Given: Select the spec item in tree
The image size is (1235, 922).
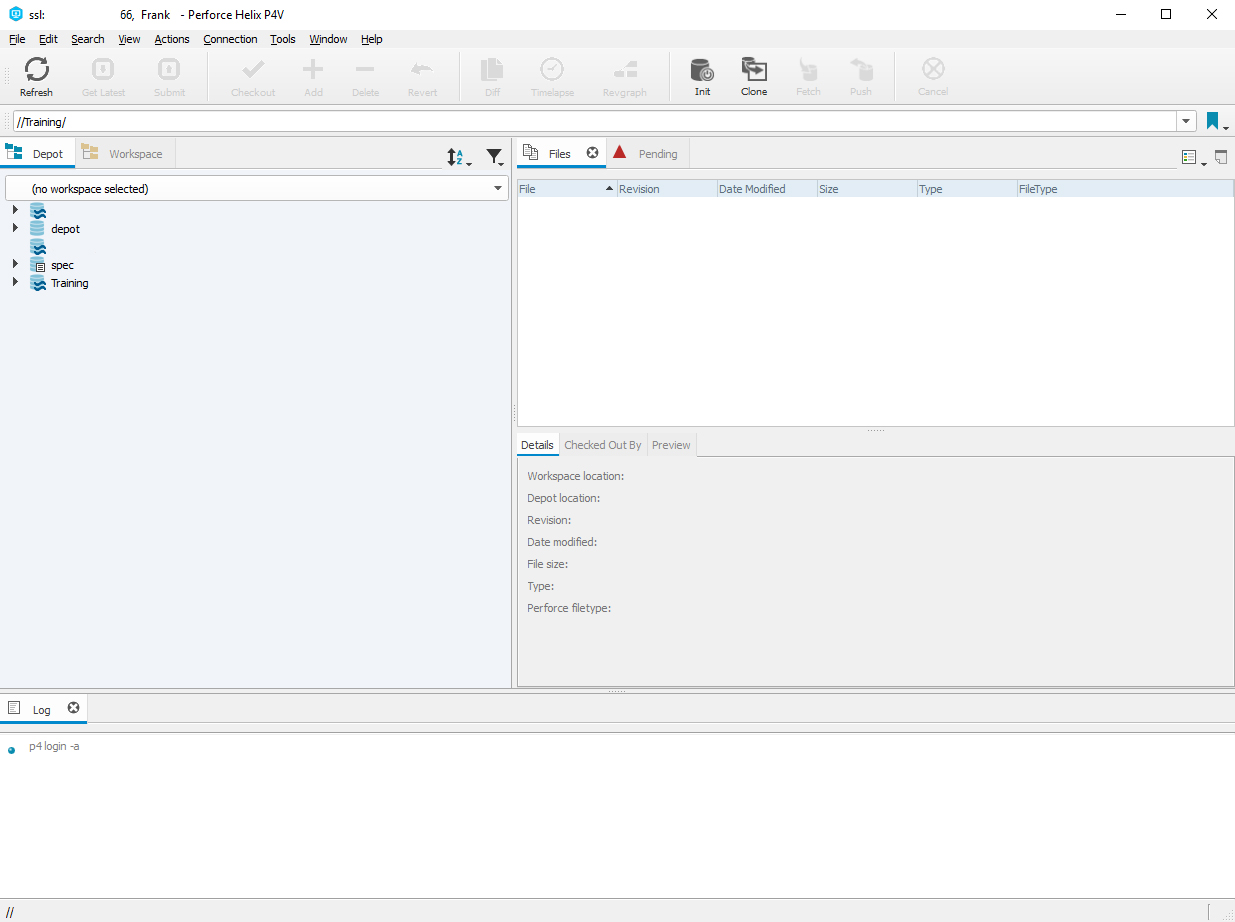Looking at the screenshot, I should tap(62, 265).
